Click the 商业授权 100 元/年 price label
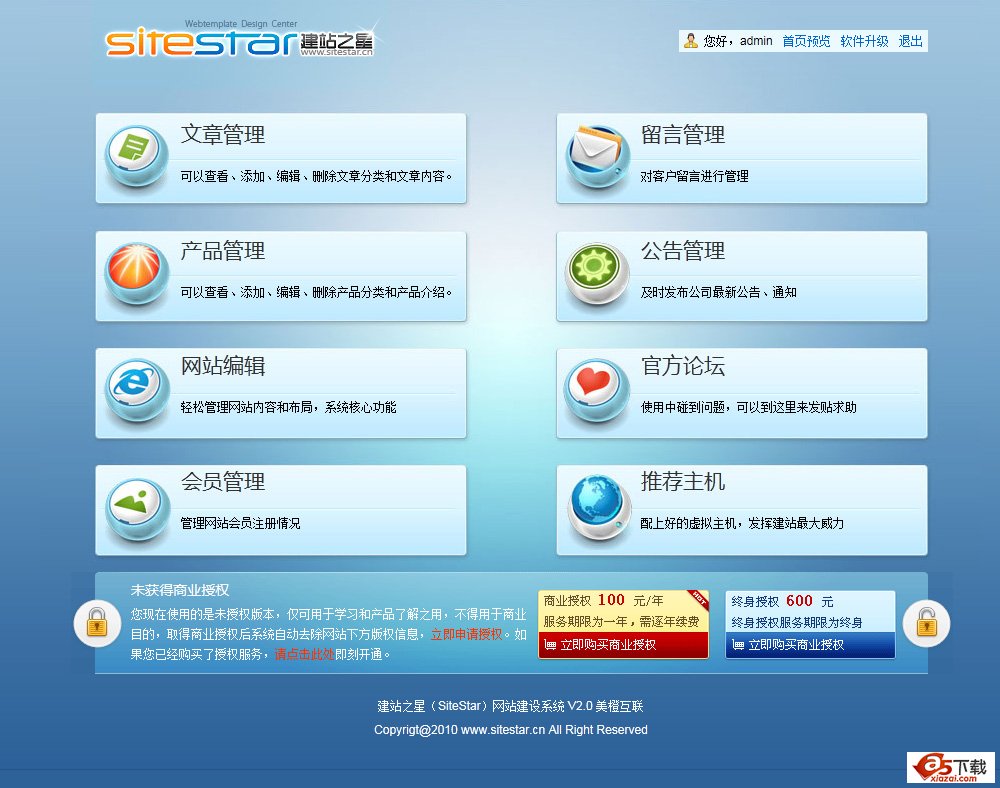 (603, 601)
